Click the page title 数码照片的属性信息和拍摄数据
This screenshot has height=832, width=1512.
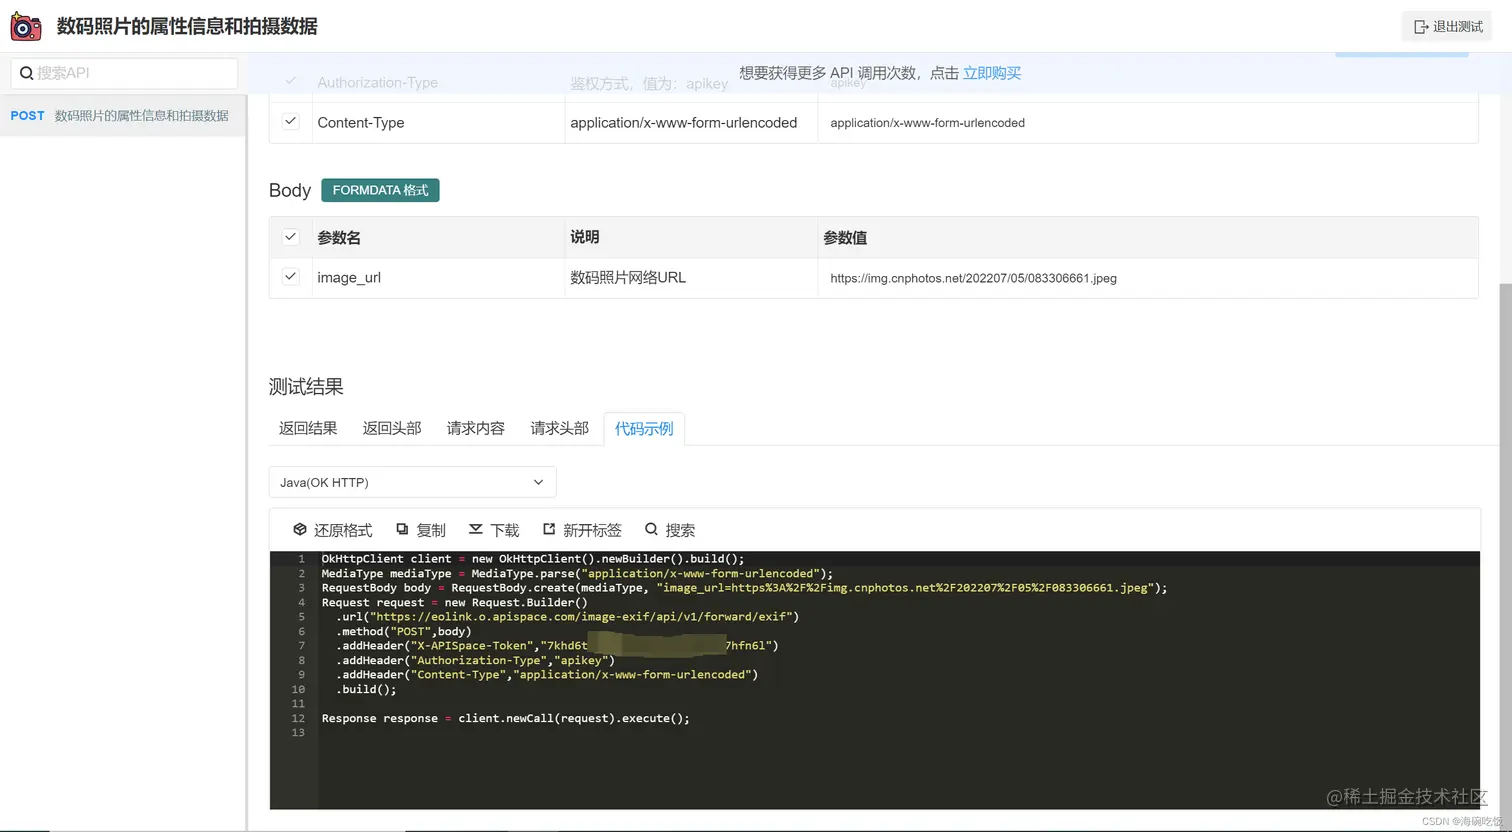point(187,27)
